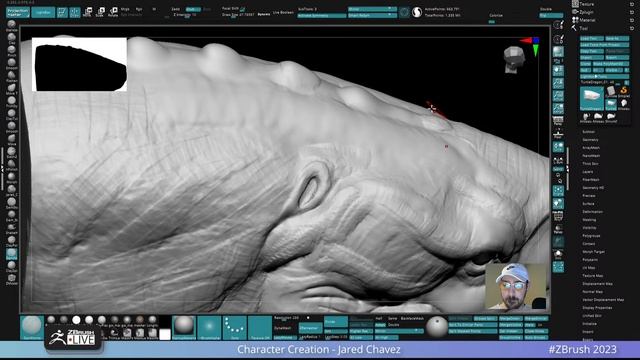Enable Zsub sculpt mode
640x360 pixels.
192,9
